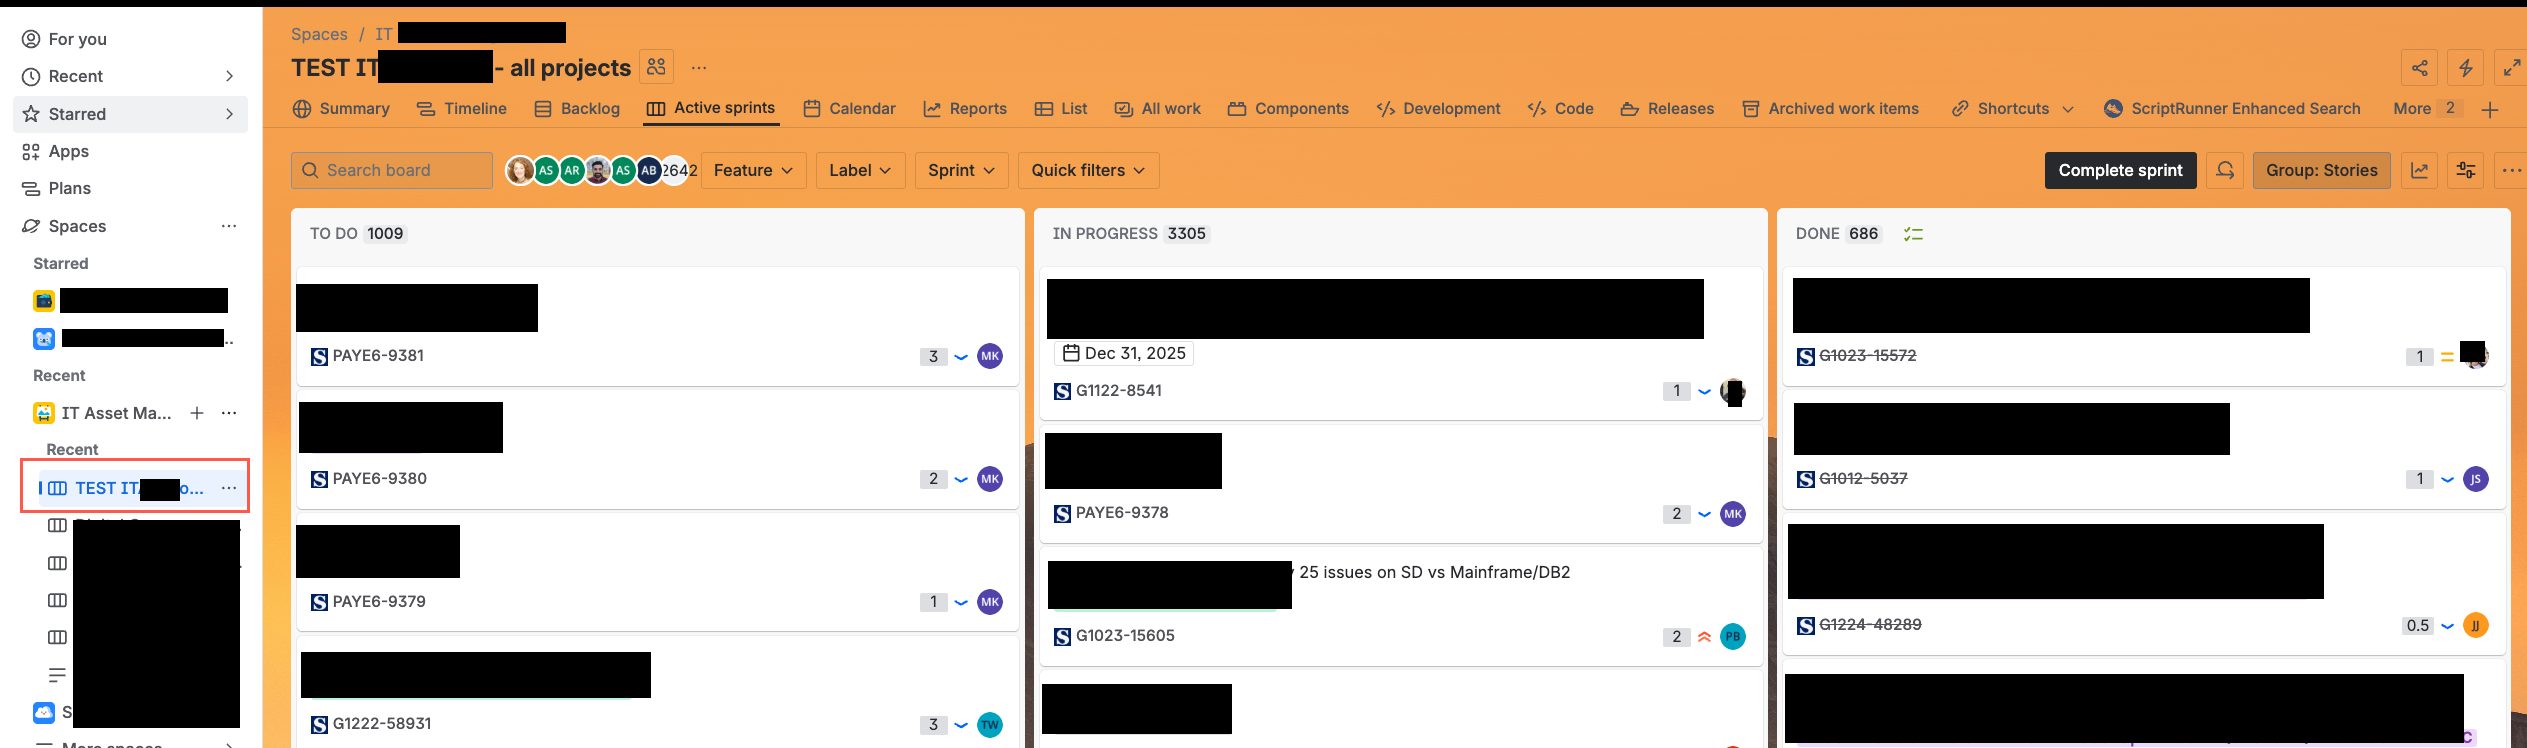The height and width of the screenshot is (748, 2527).
Task: Open the Feature filter dropdown
Action: pyautogui.click(x=753, y=170)
